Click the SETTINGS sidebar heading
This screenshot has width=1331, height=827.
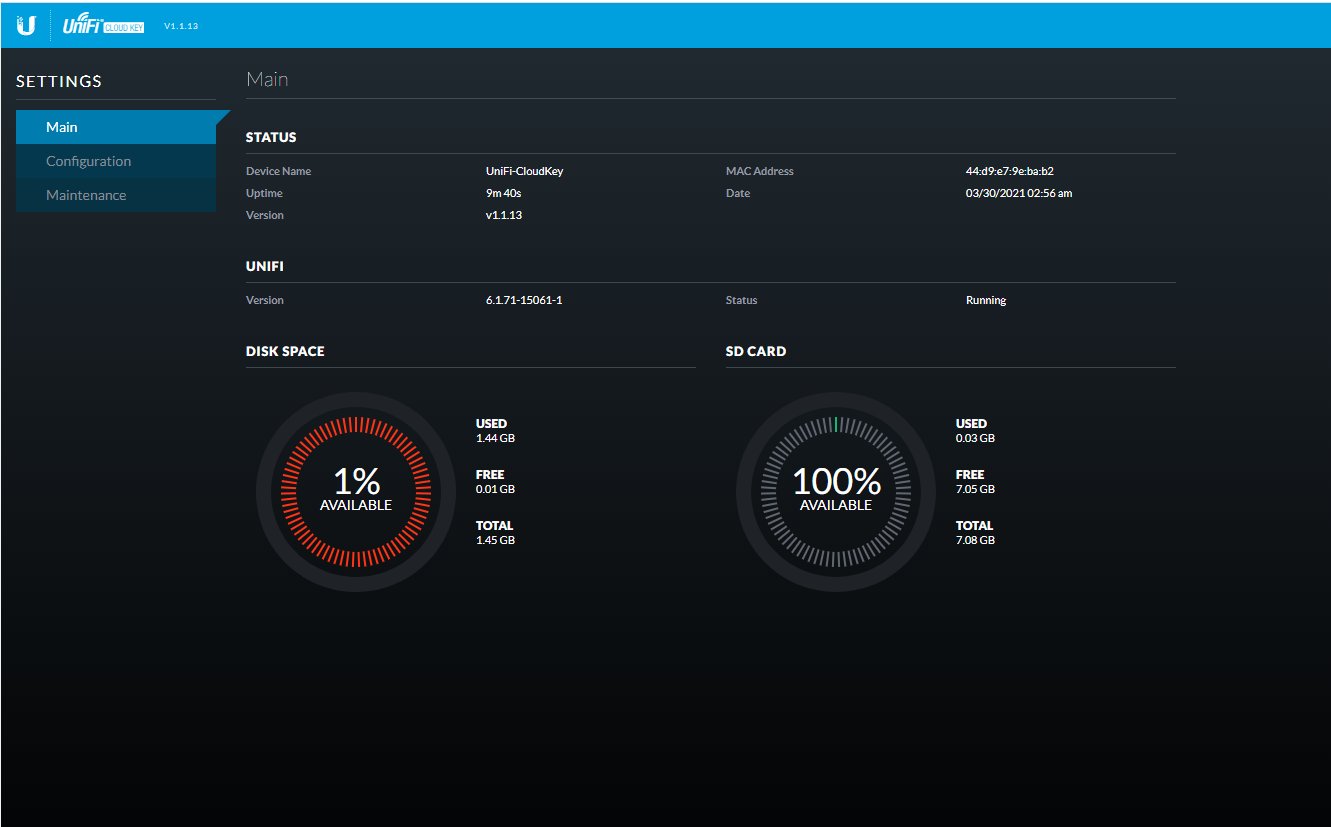point(59,81)
